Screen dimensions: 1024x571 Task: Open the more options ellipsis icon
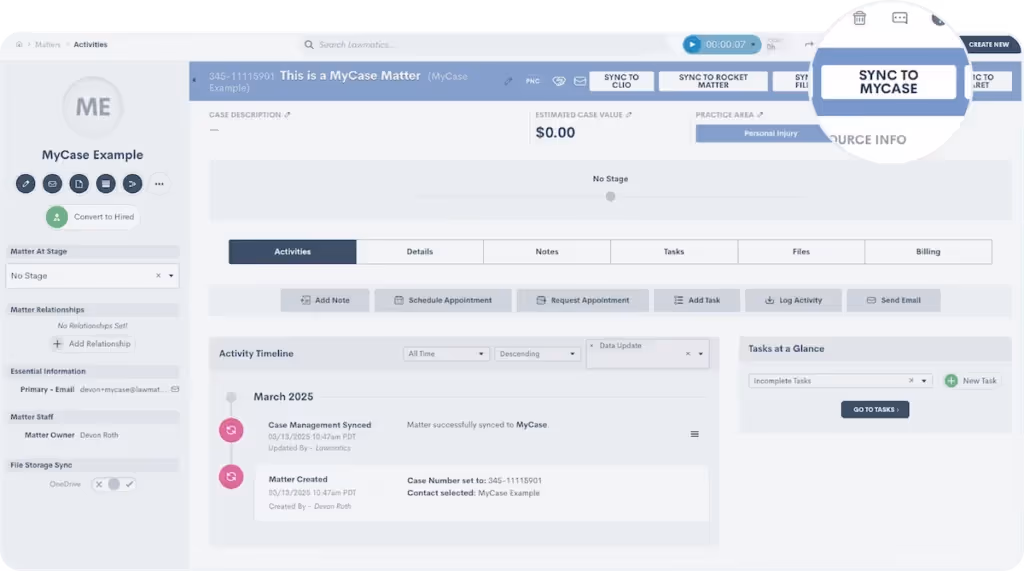tap(159, 184)
